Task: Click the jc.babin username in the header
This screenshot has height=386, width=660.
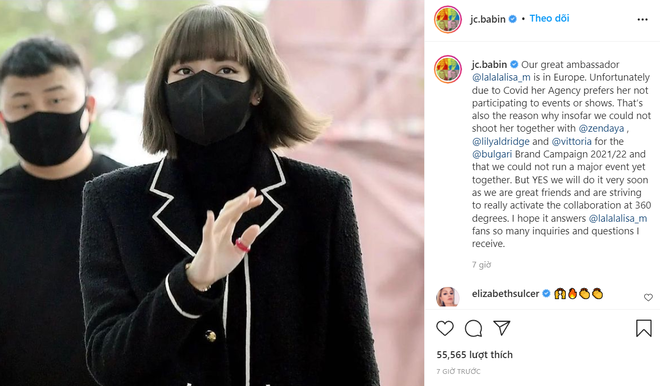Action: tap(487, 19)
